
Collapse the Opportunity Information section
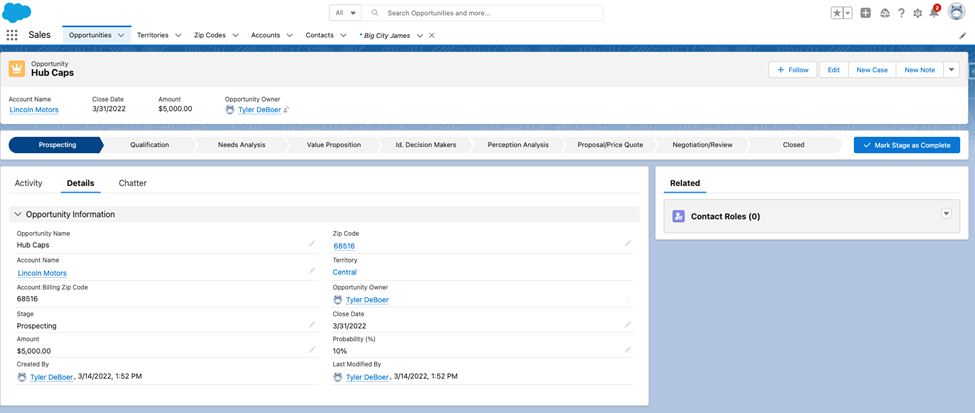[x=18, y=214]
